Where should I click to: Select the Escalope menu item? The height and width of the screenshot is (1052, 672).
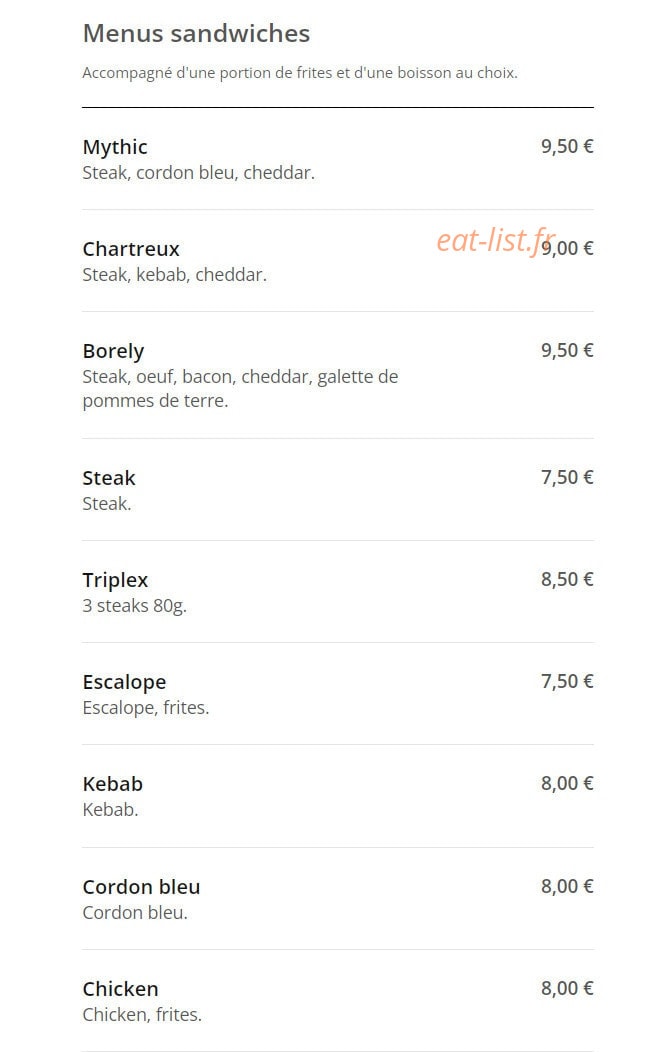tap(337, 694)
